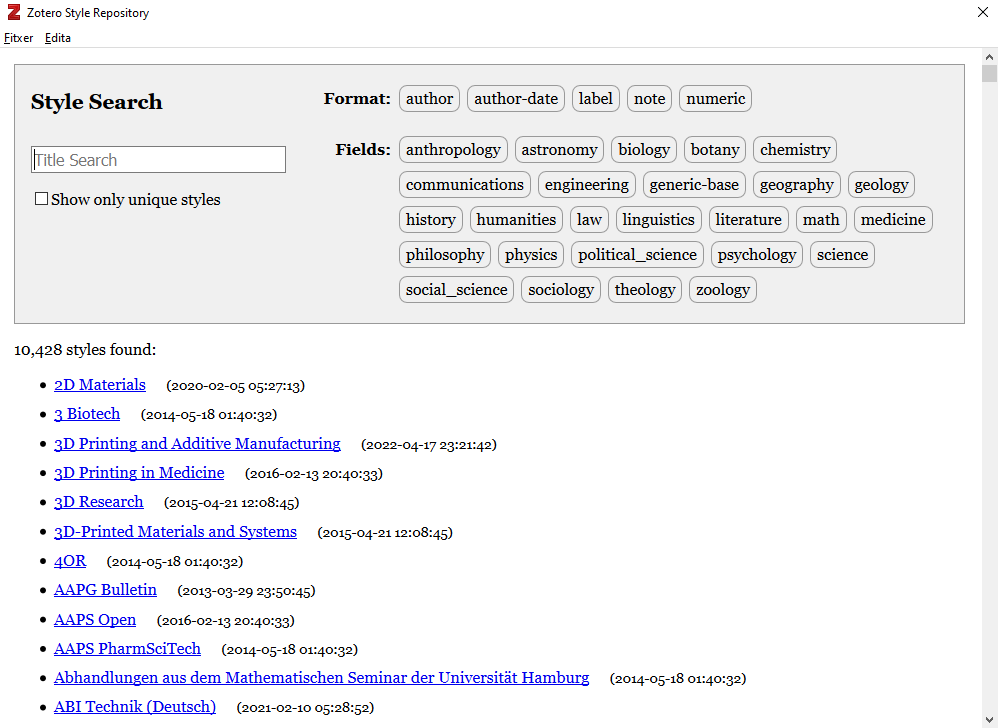998x728 pixels.
Task: Select the sociology field tag
Action: coord(561,290)
